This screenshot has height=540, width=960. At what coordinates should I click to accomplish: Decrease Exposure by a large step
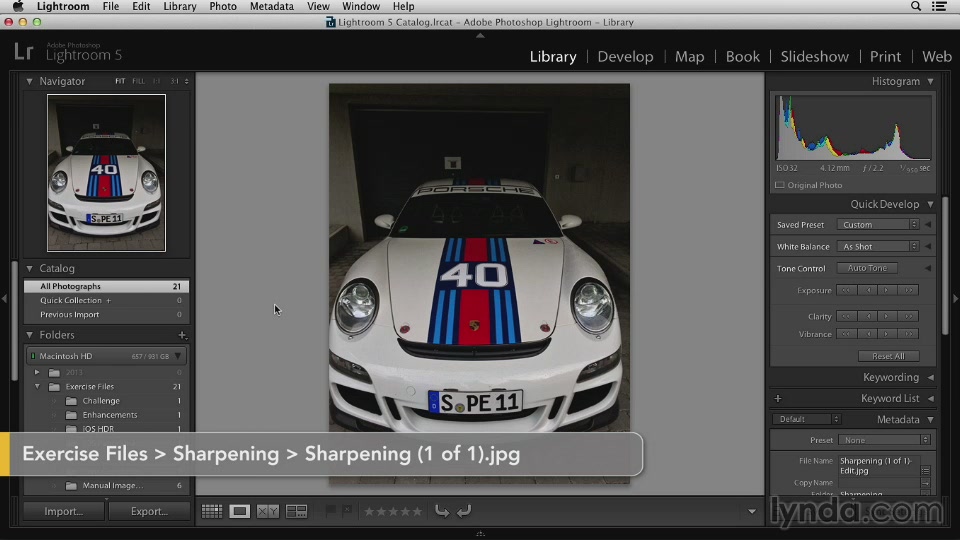[x=846, y=290]
